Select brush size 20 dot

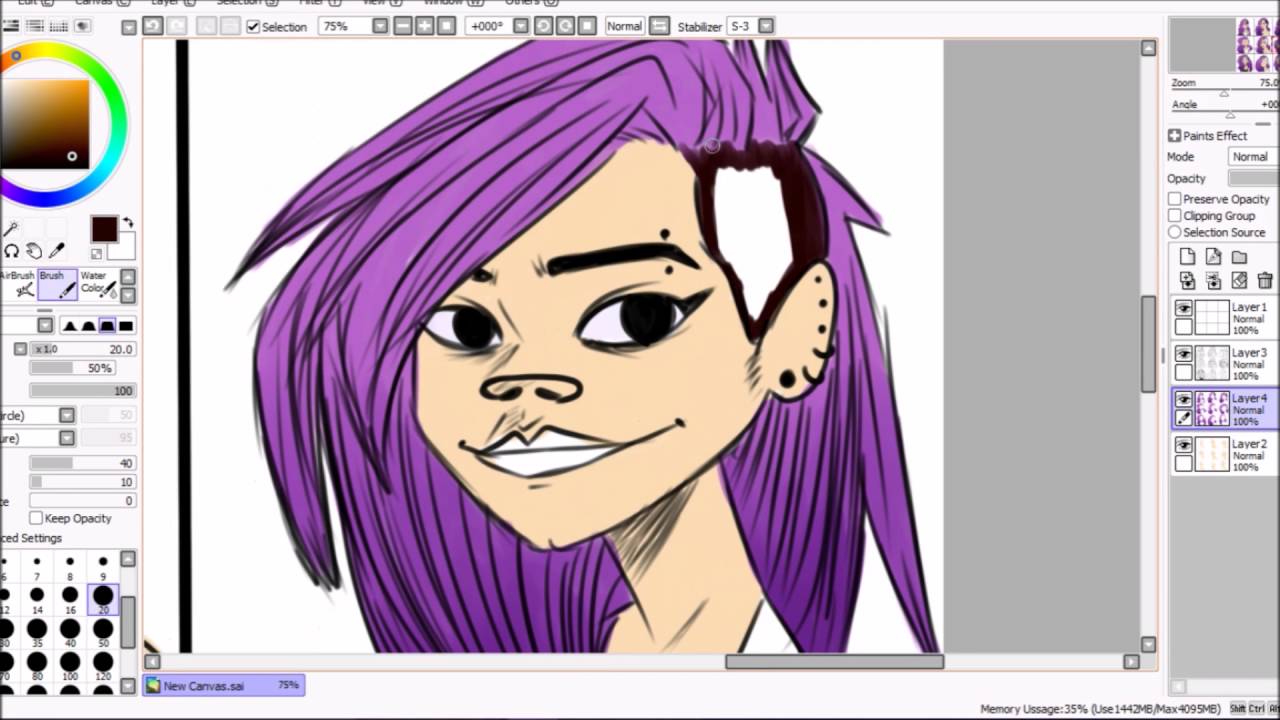click(x=103, y=598)
